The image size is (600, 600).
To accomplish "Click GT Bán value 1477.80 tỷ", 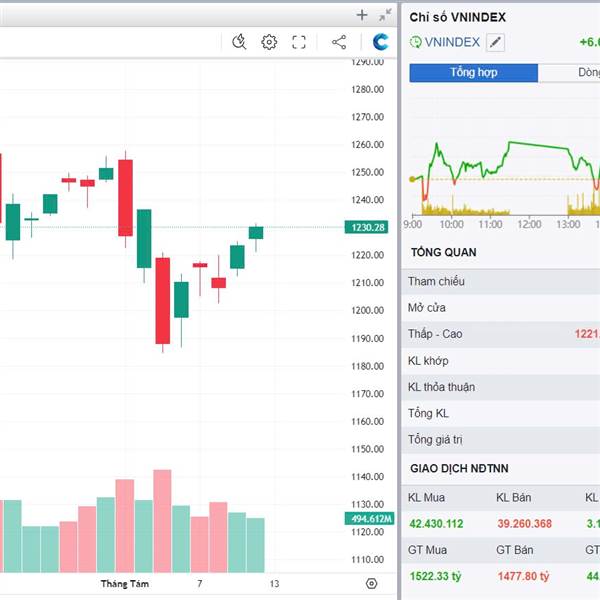I will point(523,576).
